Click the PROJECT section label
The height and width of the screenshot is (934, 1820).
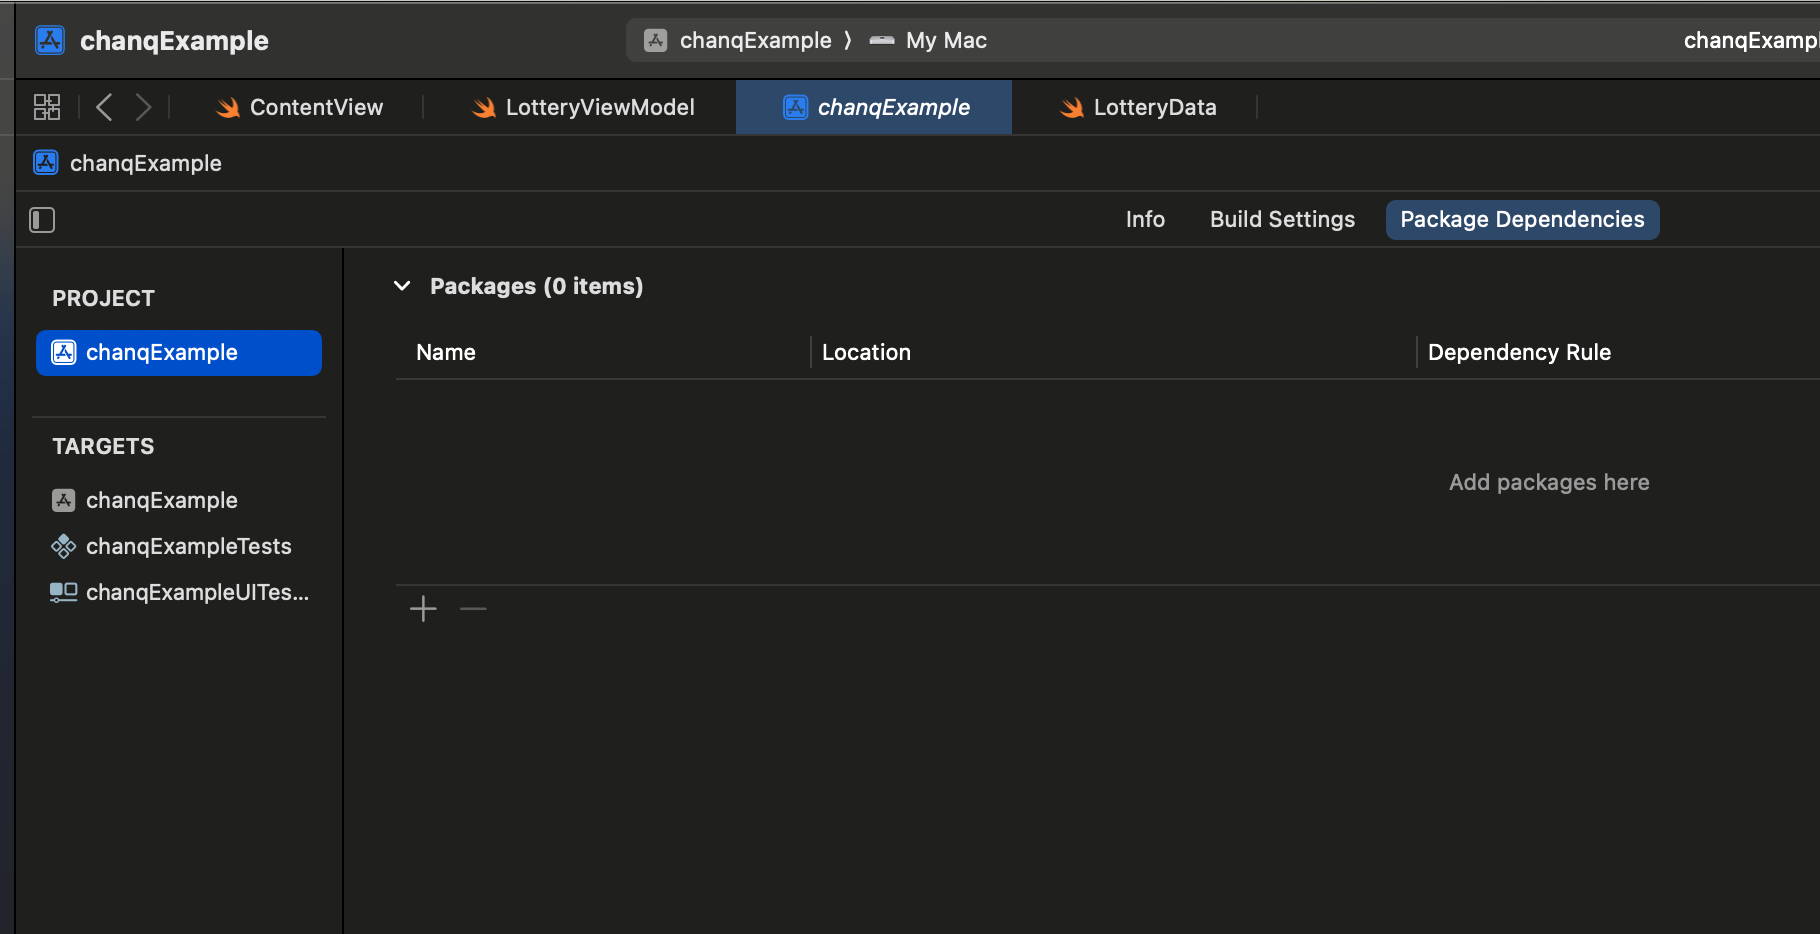click(x=103, y=298)
